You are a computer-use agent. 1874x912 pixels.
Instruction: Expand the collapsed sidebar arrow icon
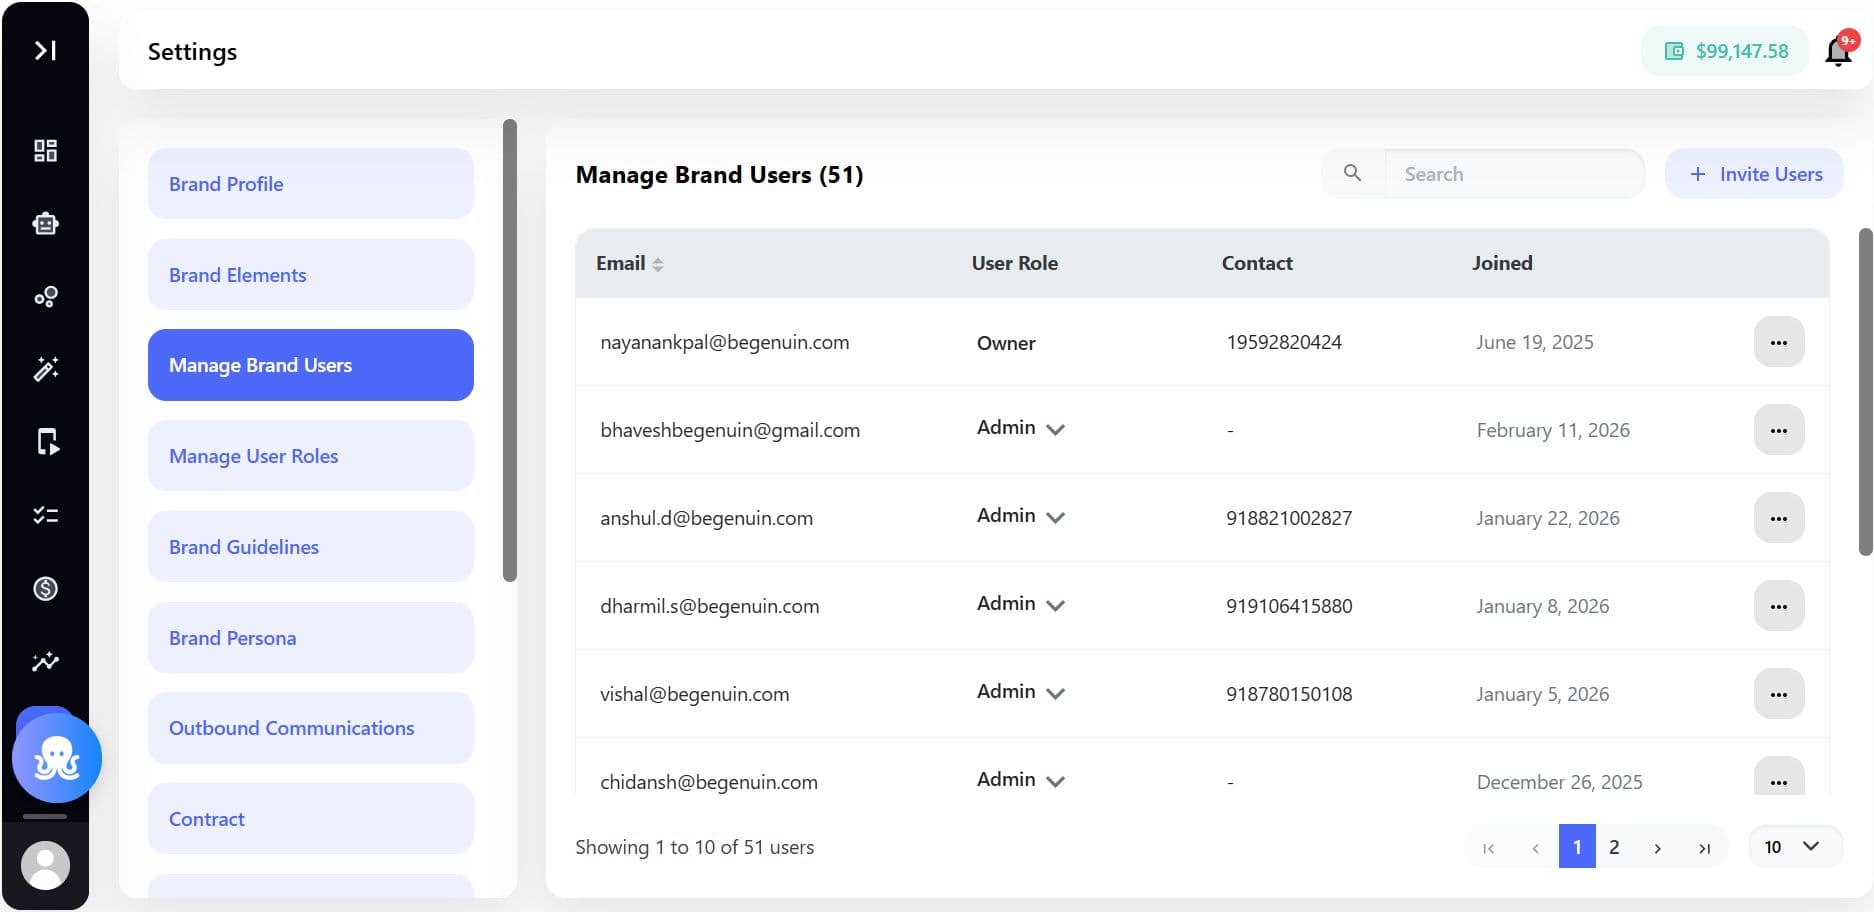[x=45, y=50]
